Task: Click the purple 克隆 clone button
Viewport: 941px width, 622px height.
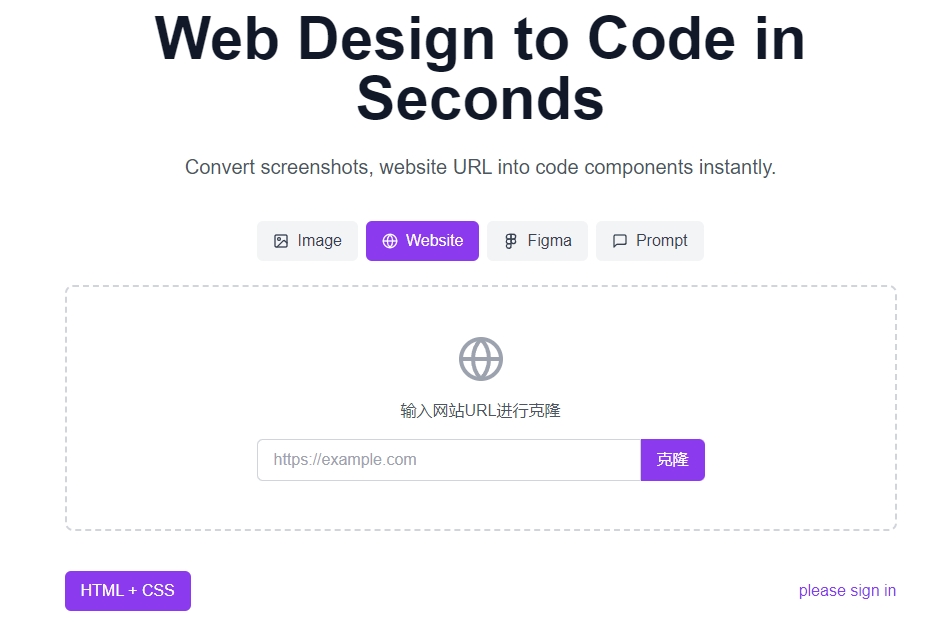Action: pos(673,460)
